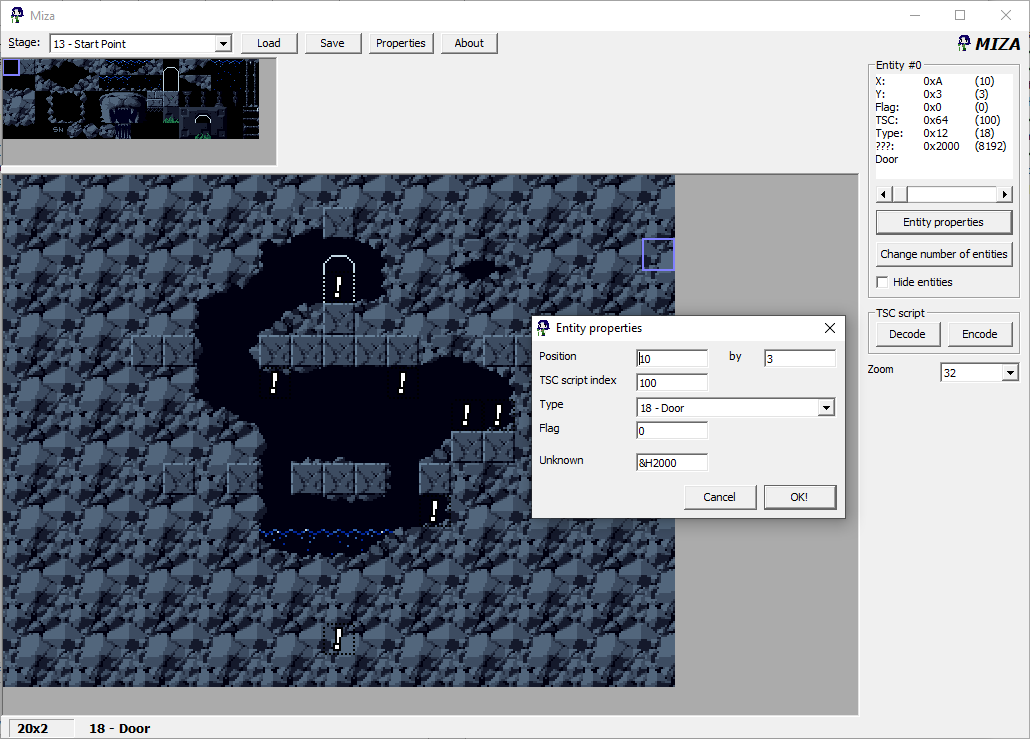Select the entity marker above the water

434,511
